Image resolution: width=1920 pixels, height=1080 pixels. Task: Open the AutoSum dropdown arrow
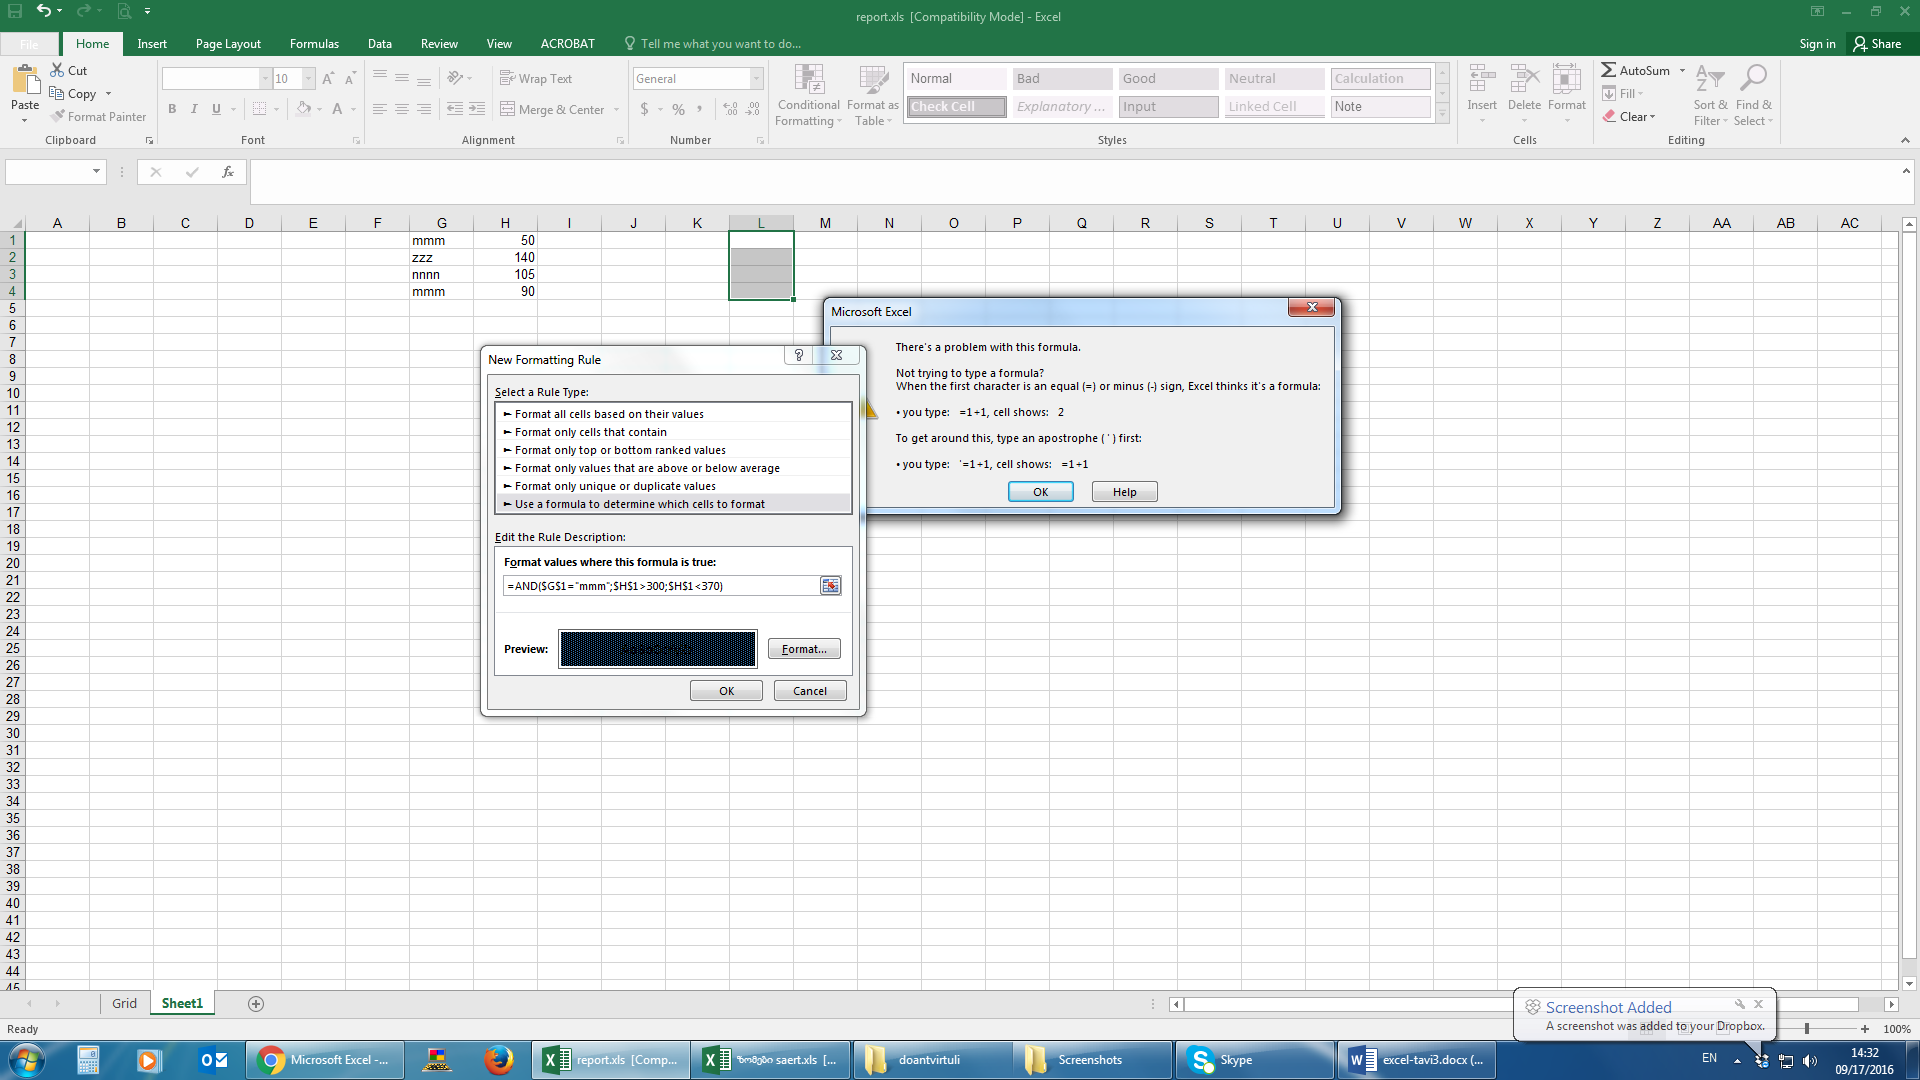(x=1682, y=70)
